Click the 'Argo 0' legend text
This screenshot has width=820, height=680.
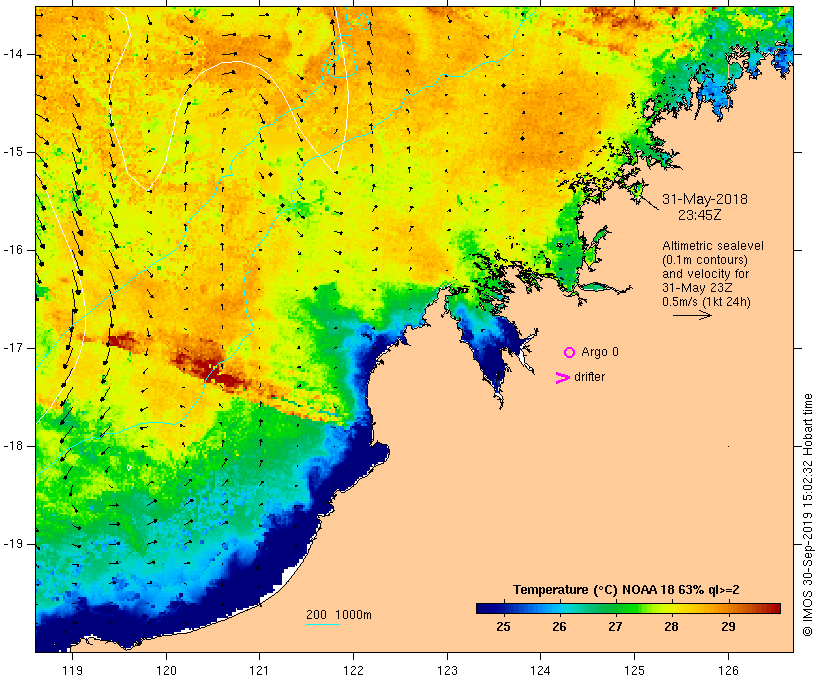(x=600, y=352)
